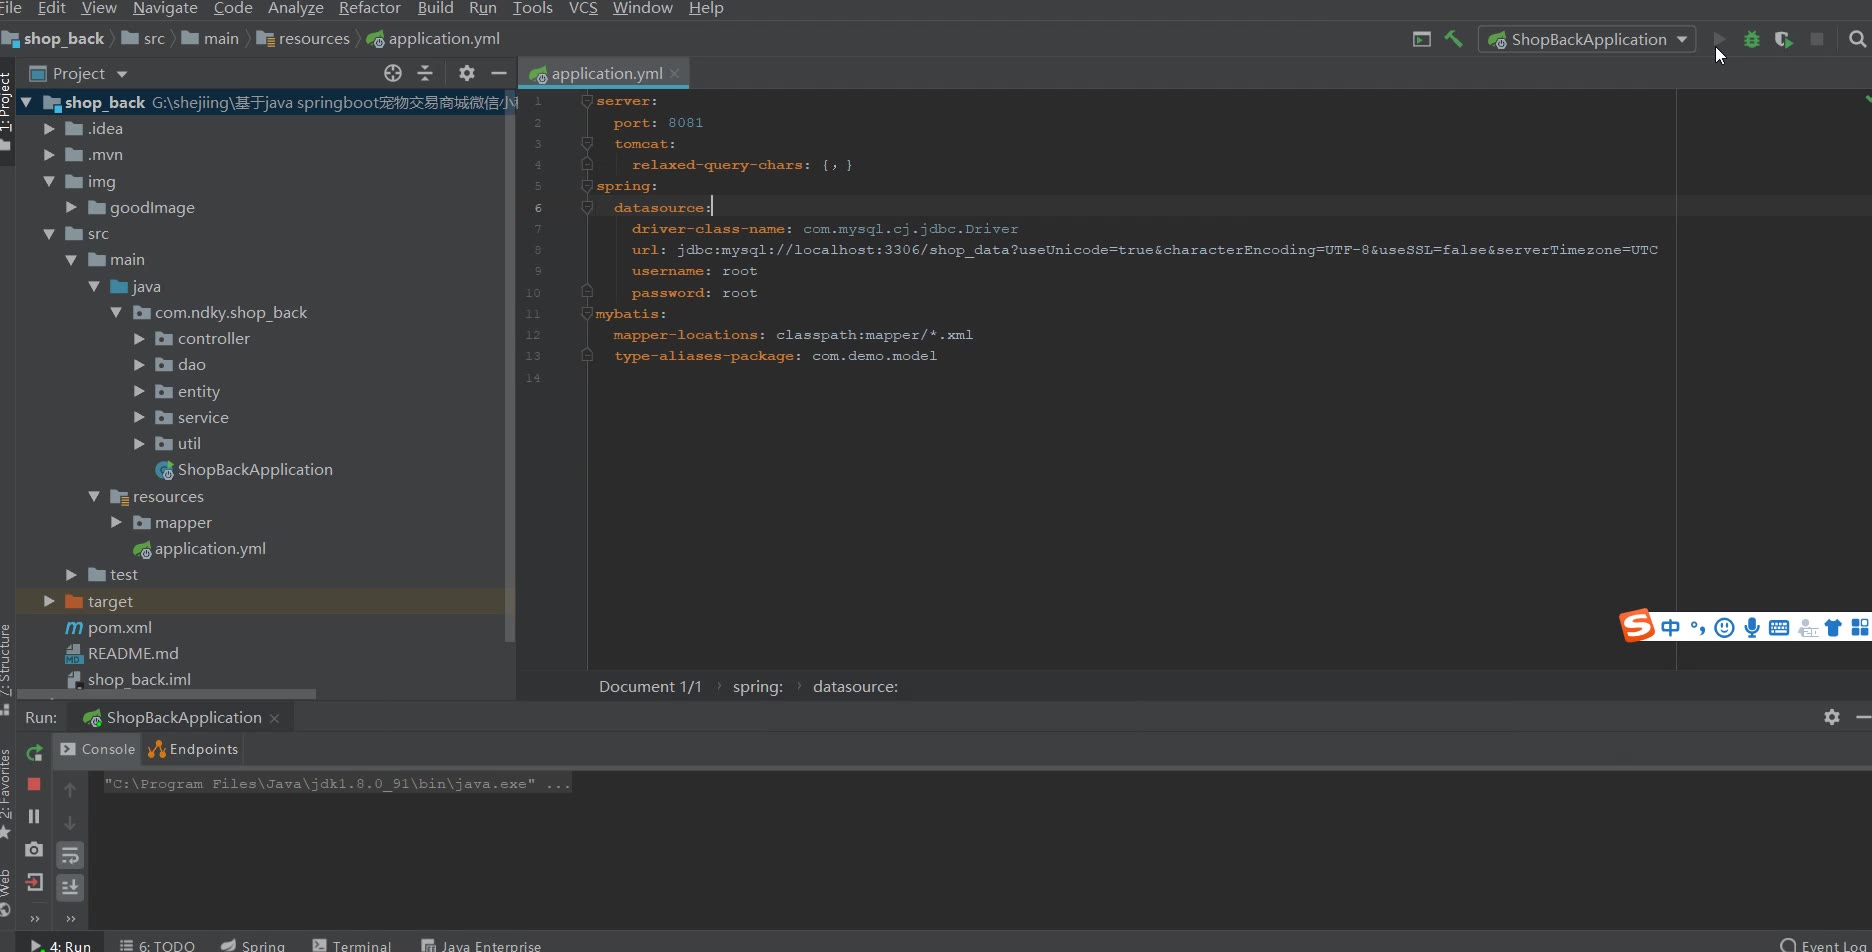Image resolution: width=1872 pixels, height=952 pixels.
Task: Open the Terminal tool window
Action: pyautogui.click(x=352, y=945)
